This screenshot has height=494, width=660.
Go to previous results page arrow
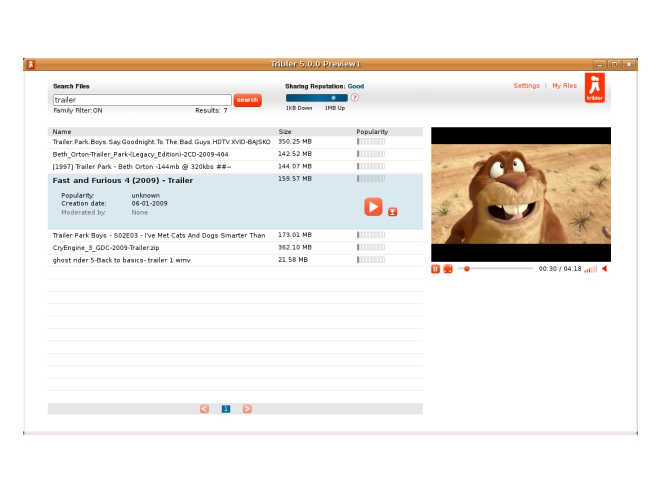pyautogui.click(x=205, y=409)
